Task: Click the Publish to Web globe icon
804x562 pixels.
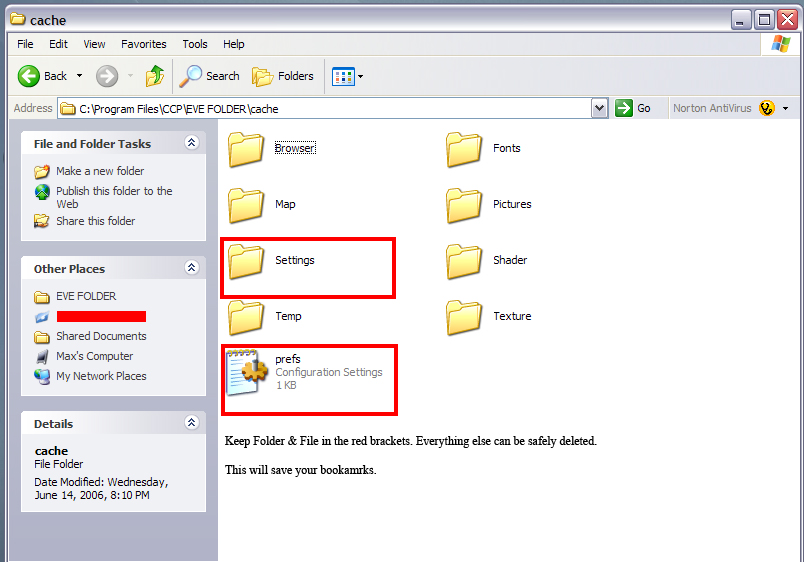Action: point(42,192)
